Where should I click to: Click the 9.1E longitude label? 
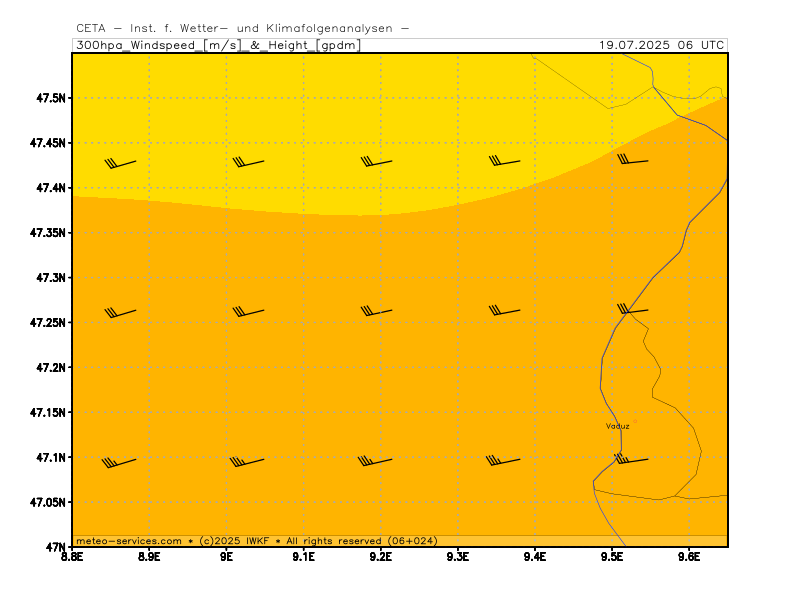(x=304, y=556)
